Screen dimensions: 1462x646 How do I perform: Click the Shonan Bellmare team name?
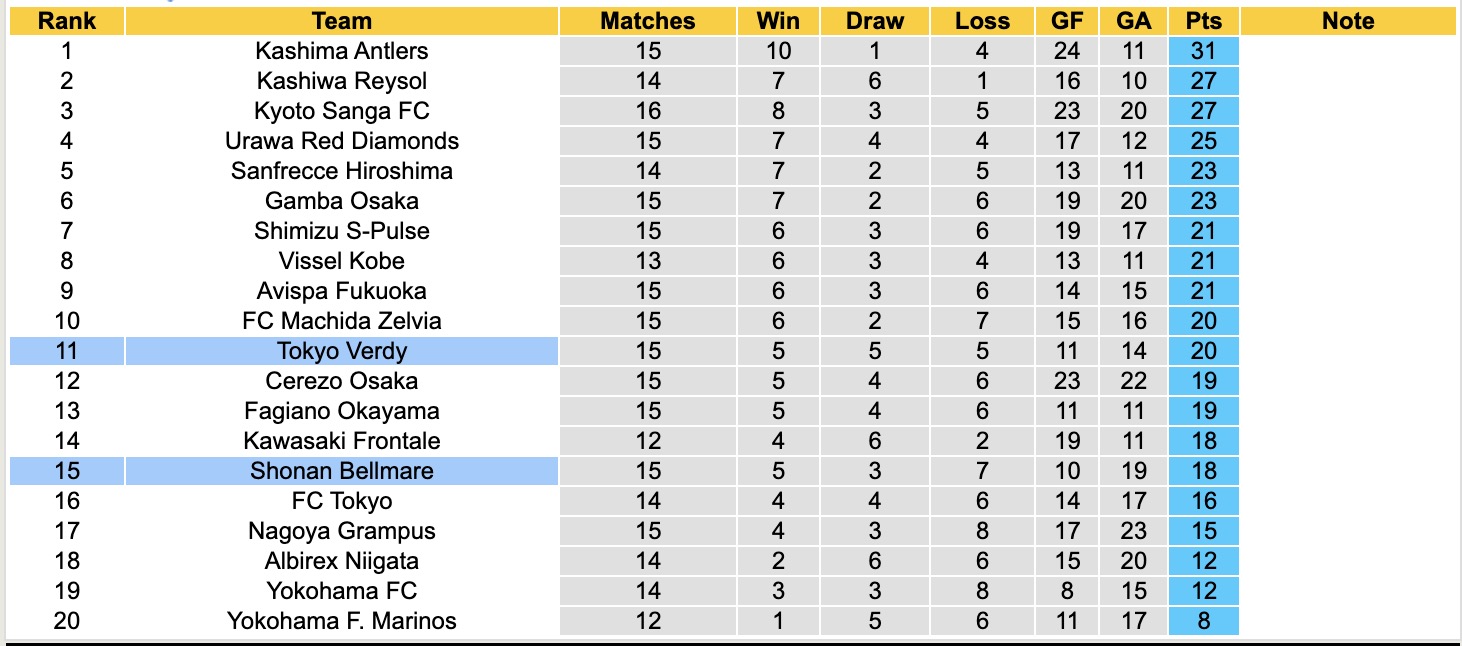tap(341, 471)
